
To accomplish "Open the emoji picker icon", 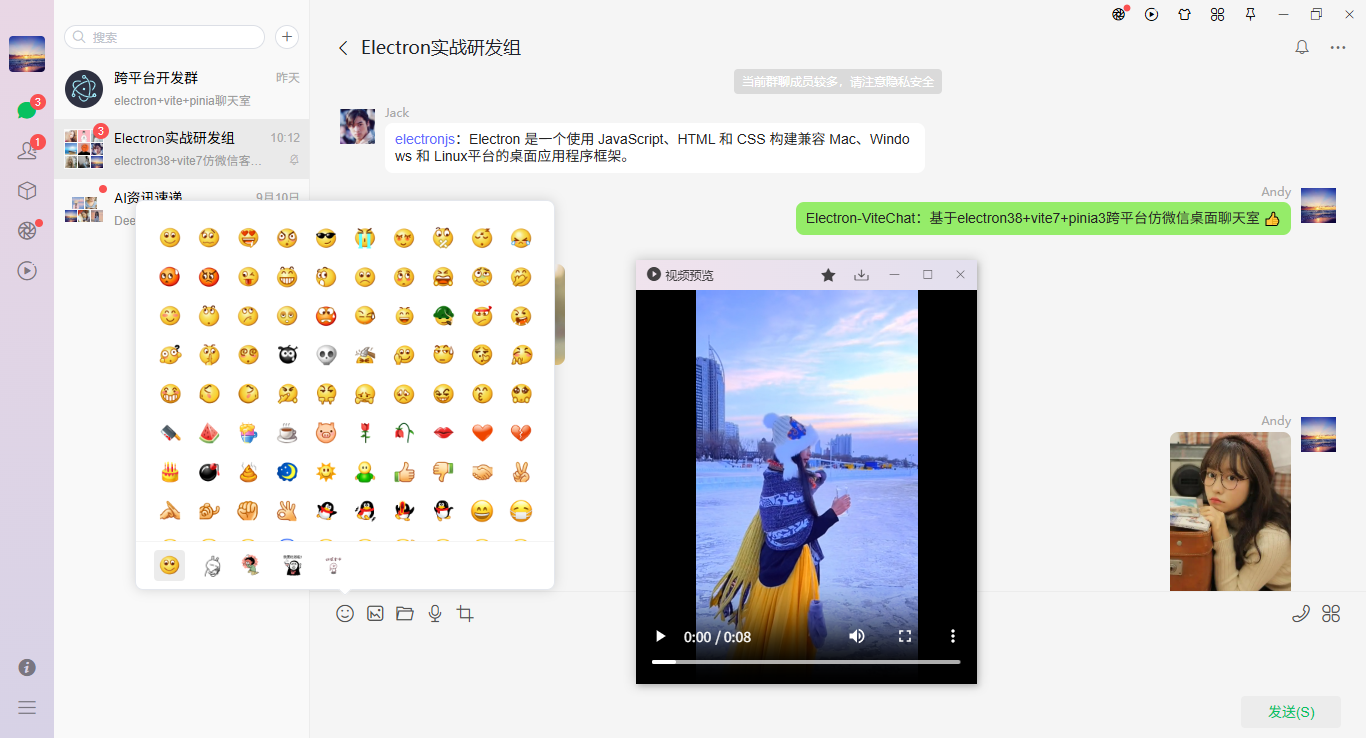I will (x=345, y=613).
